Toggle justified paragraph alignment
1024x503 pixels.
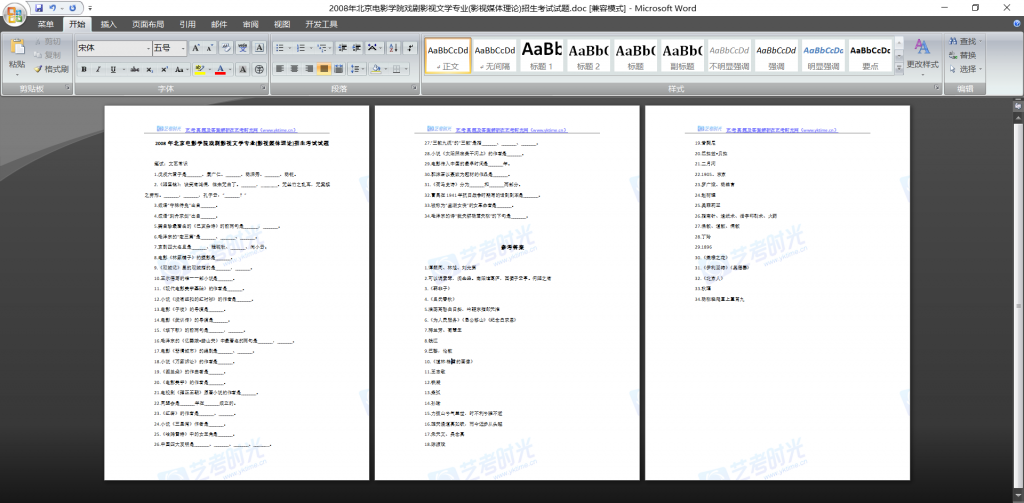click(325, 69)
